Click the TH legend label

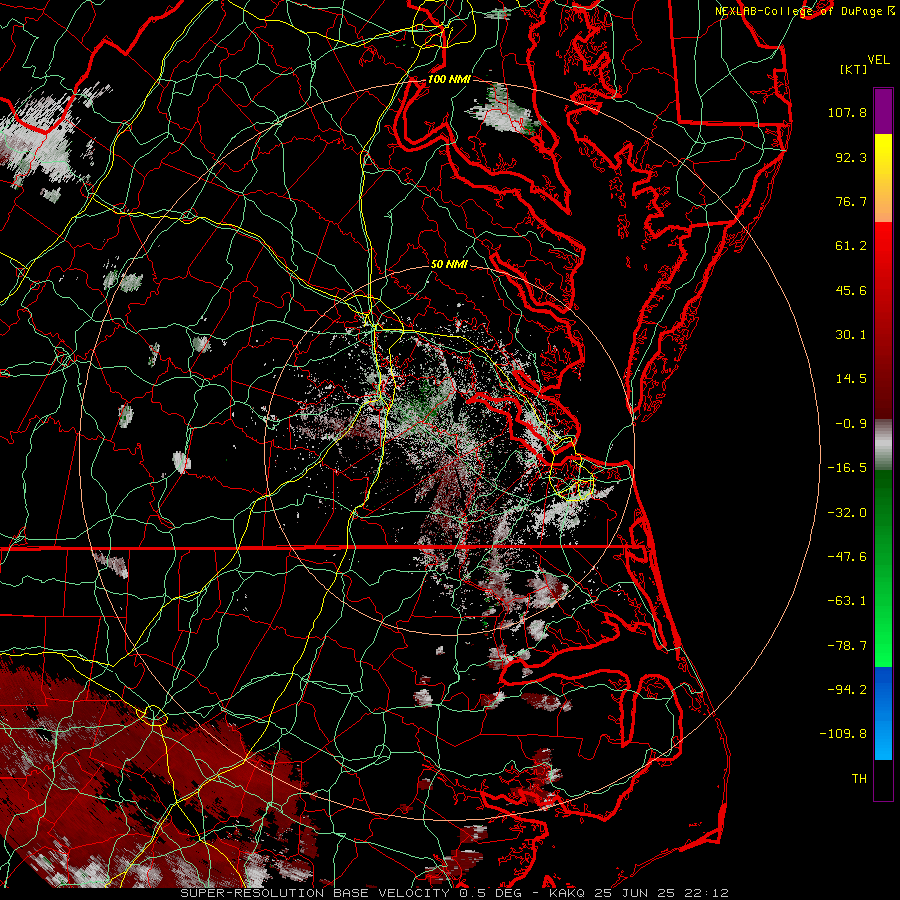pyautogui.click(x=859, y=779)
